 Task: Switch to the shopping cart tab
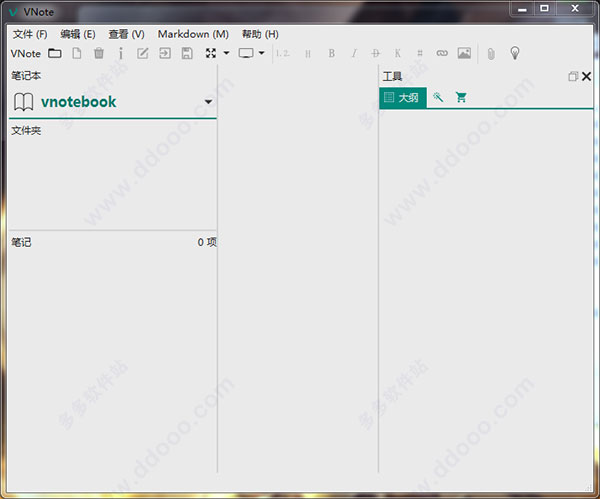pos(461,97)
